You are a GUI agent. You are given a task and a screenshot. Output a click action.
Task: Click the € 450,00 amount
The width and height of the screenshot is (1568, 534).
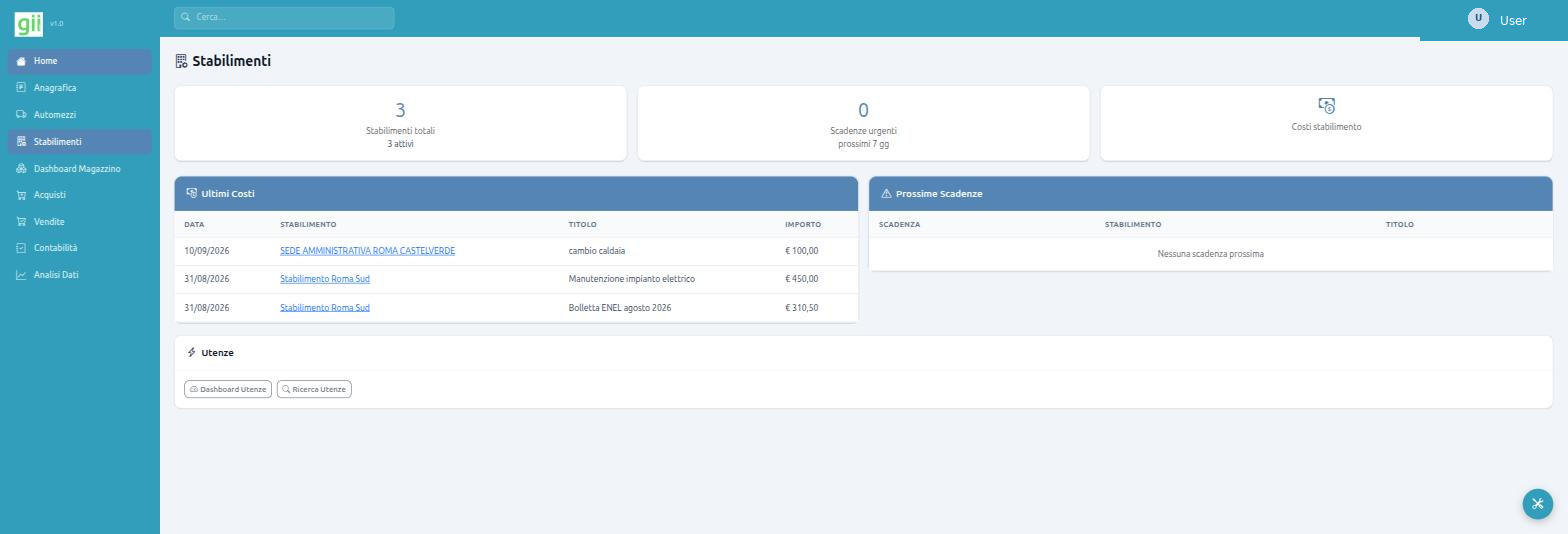point(801,279)
